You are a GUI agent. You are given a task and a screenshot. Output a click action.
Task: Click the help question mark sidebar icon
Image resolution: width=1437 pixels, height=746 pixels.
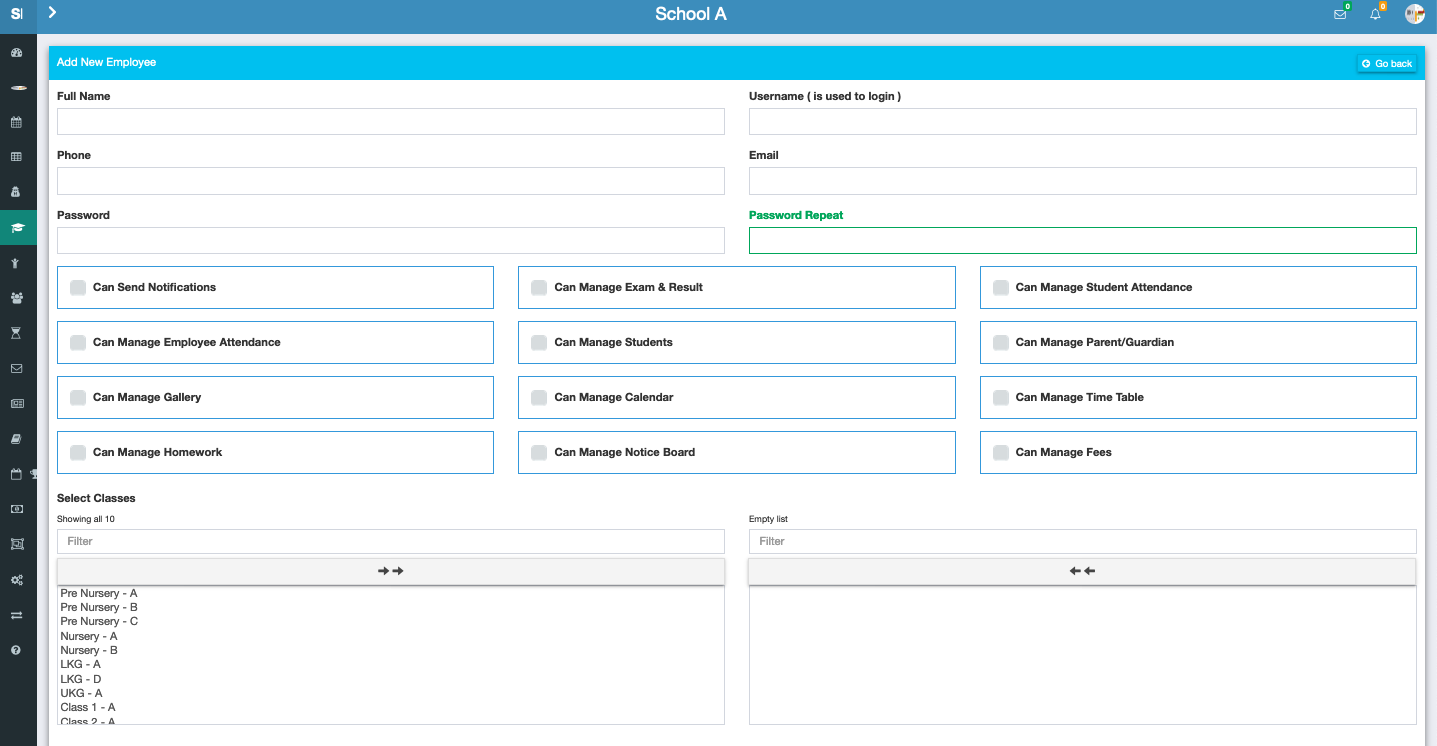point(17,650)
